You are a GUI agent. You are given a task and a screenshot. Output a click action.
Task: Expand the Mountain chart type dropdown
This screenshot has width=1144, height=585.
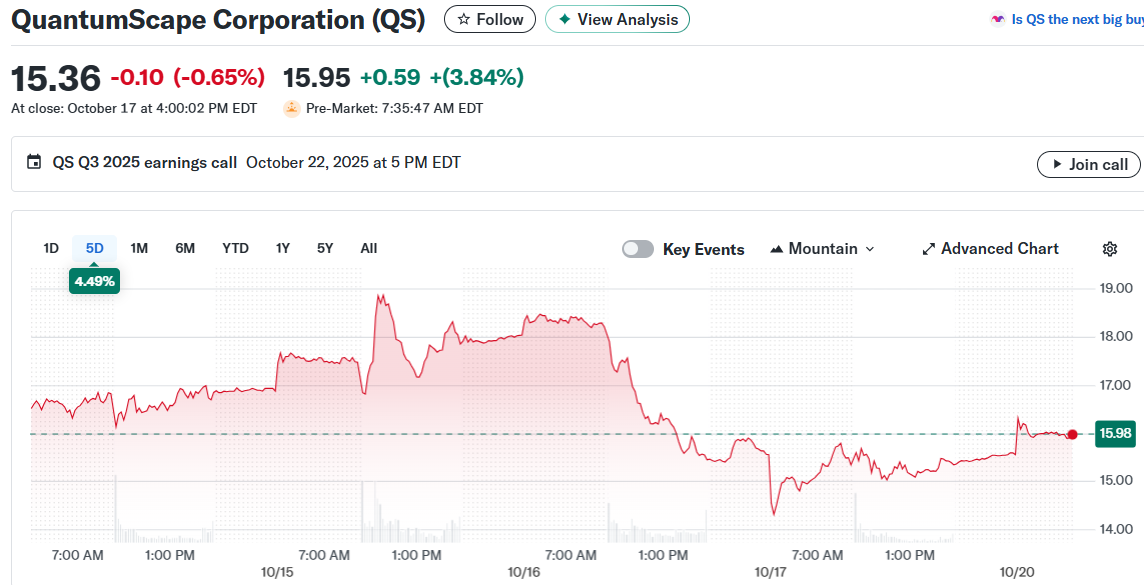(x=869, y=249)
